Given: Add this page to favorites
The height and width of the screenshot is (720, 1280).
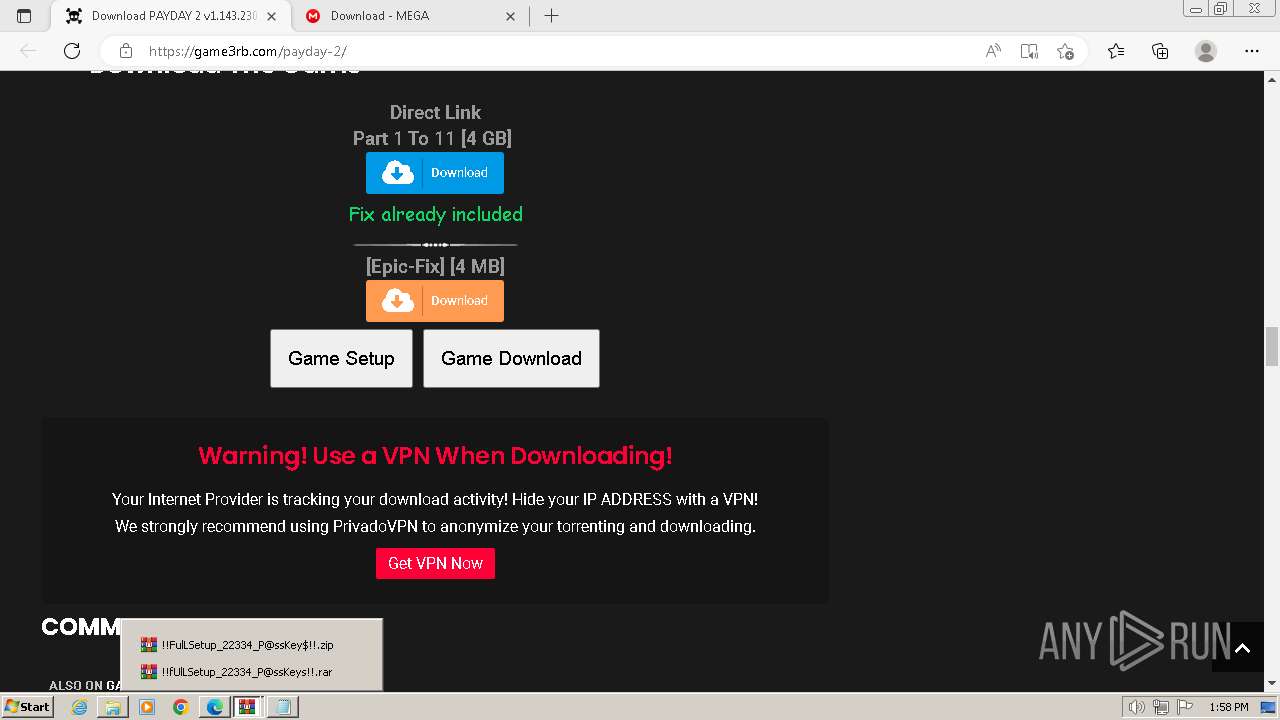Looking at the screenshot, I should click(x=1066, y=51).
